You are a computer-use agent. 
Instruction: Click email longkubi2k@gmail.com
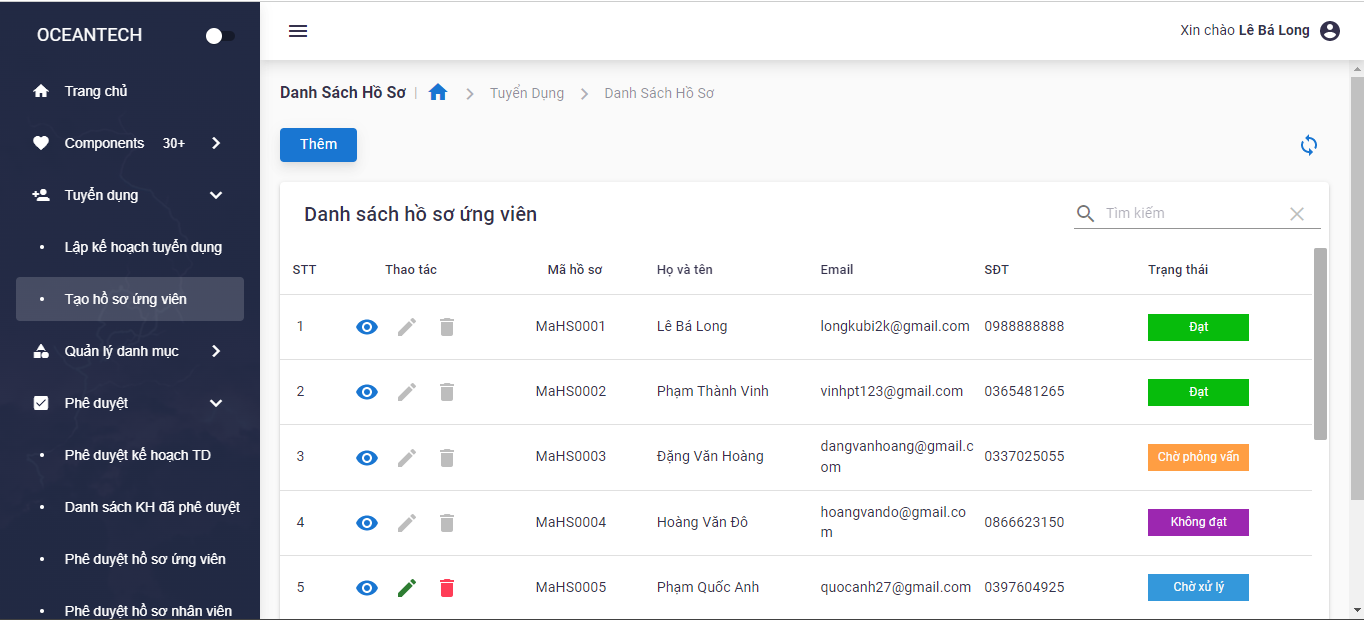pyautogui.click(x=895, y=326)
